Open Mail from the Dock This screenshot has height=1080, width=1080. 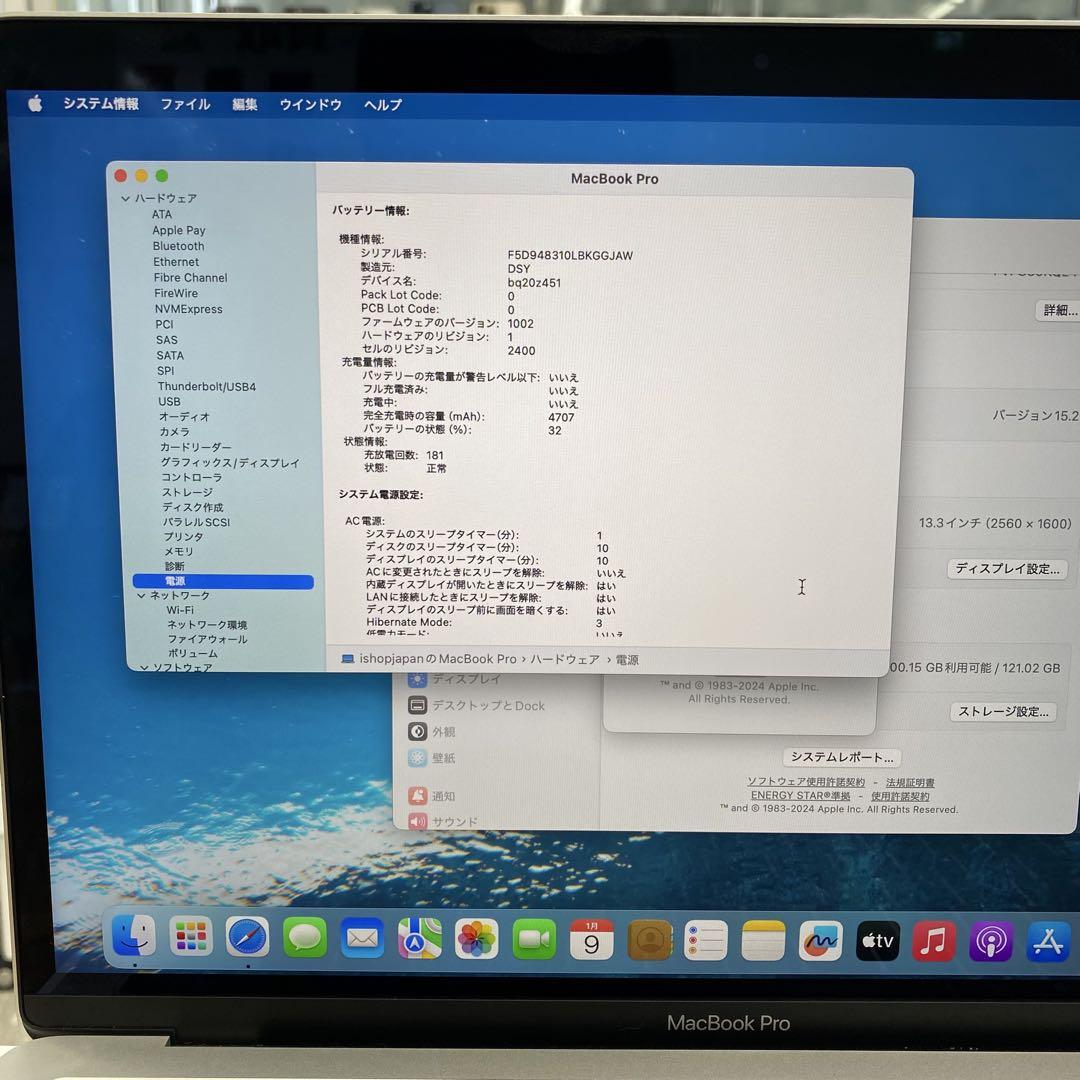coord(362,938)
